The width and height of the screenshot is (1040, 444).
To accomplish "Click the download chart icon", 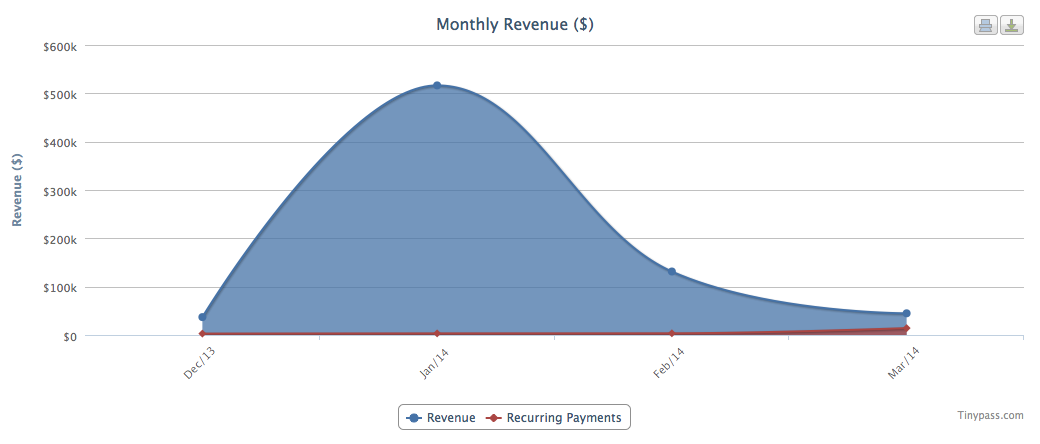I will (x=1012, y=26).
